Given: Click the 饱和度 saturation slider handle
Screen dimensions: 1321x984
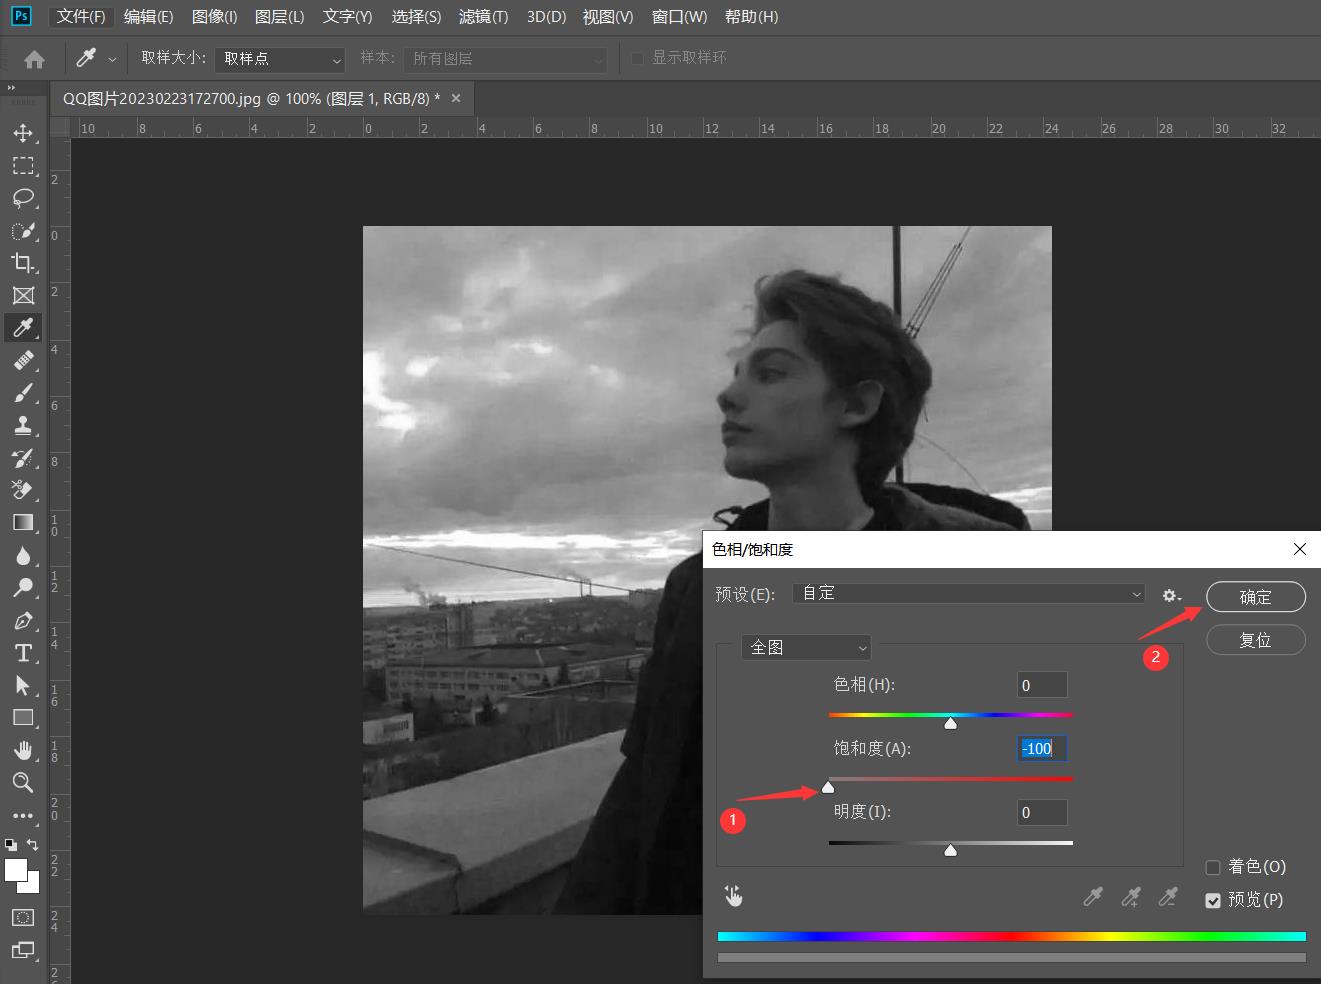Looking at the screenshot, I should (x=828, y=787).
